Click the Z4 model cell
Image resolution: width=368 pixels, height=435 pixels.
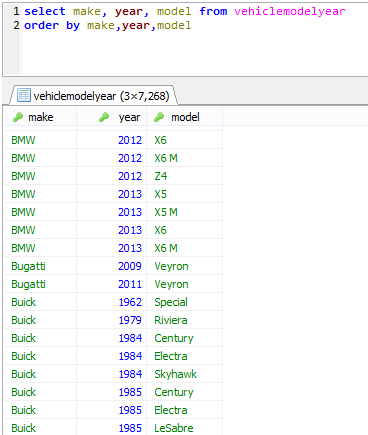pos(184,176)
